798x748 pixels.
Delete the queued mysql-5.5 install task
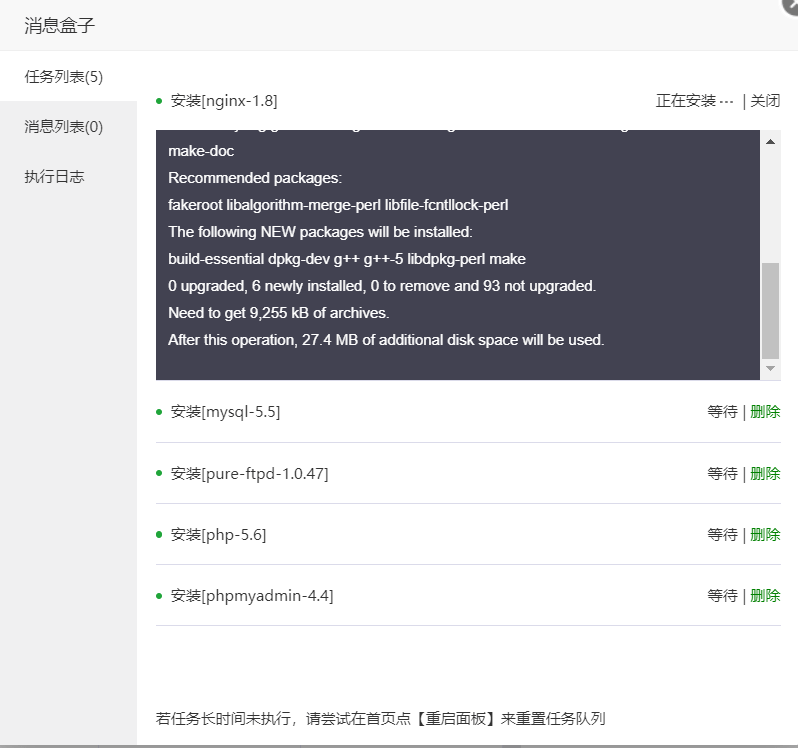click(765, 412)
